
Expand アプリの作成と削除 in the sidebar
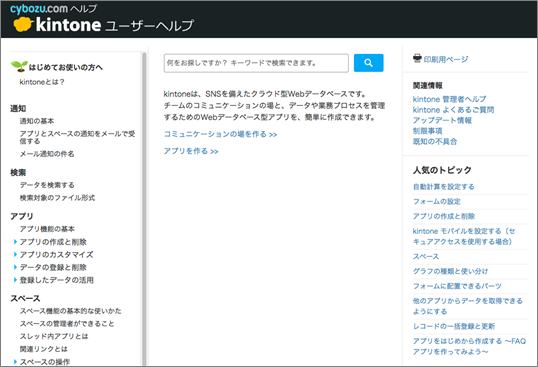pyautogui.click(x=53, y=242)
